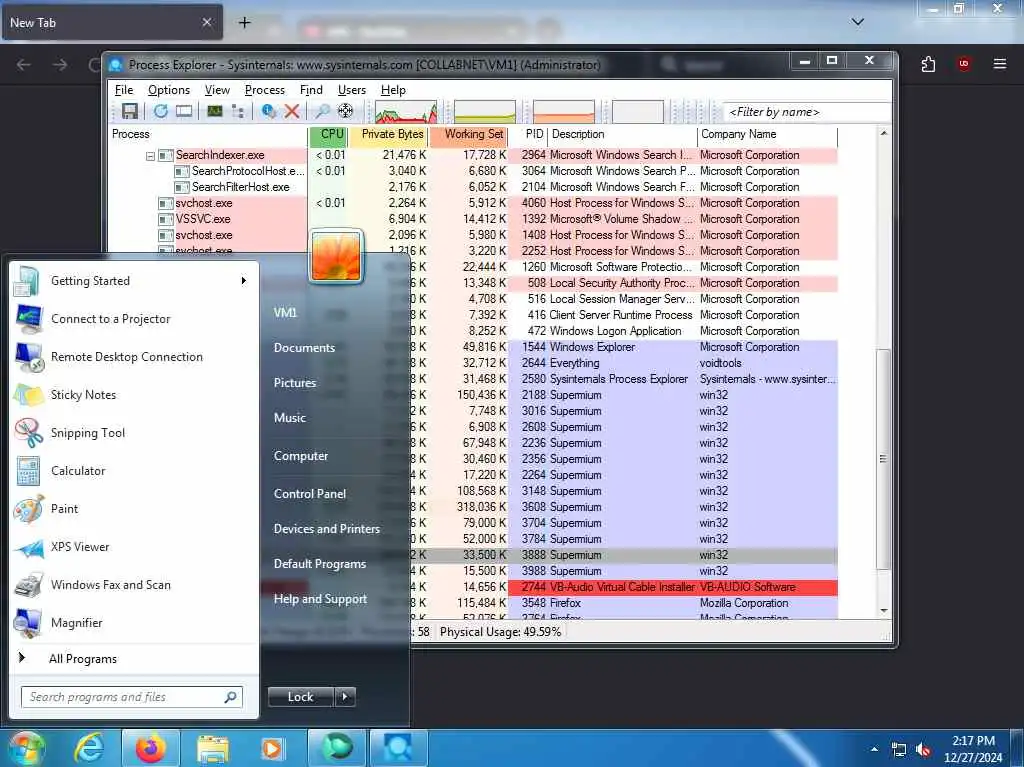Open System Information via toolbar icon
Viewport: 1024px width, 767px height.
tap(214, 111)
